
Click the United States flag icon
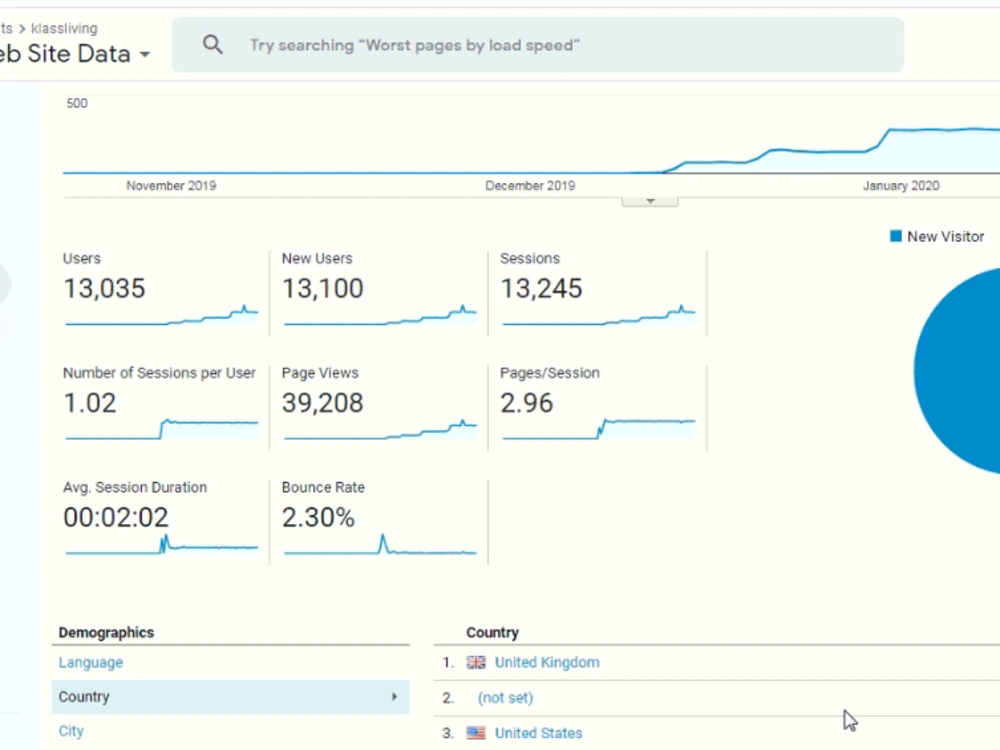(x=476, y=733)
